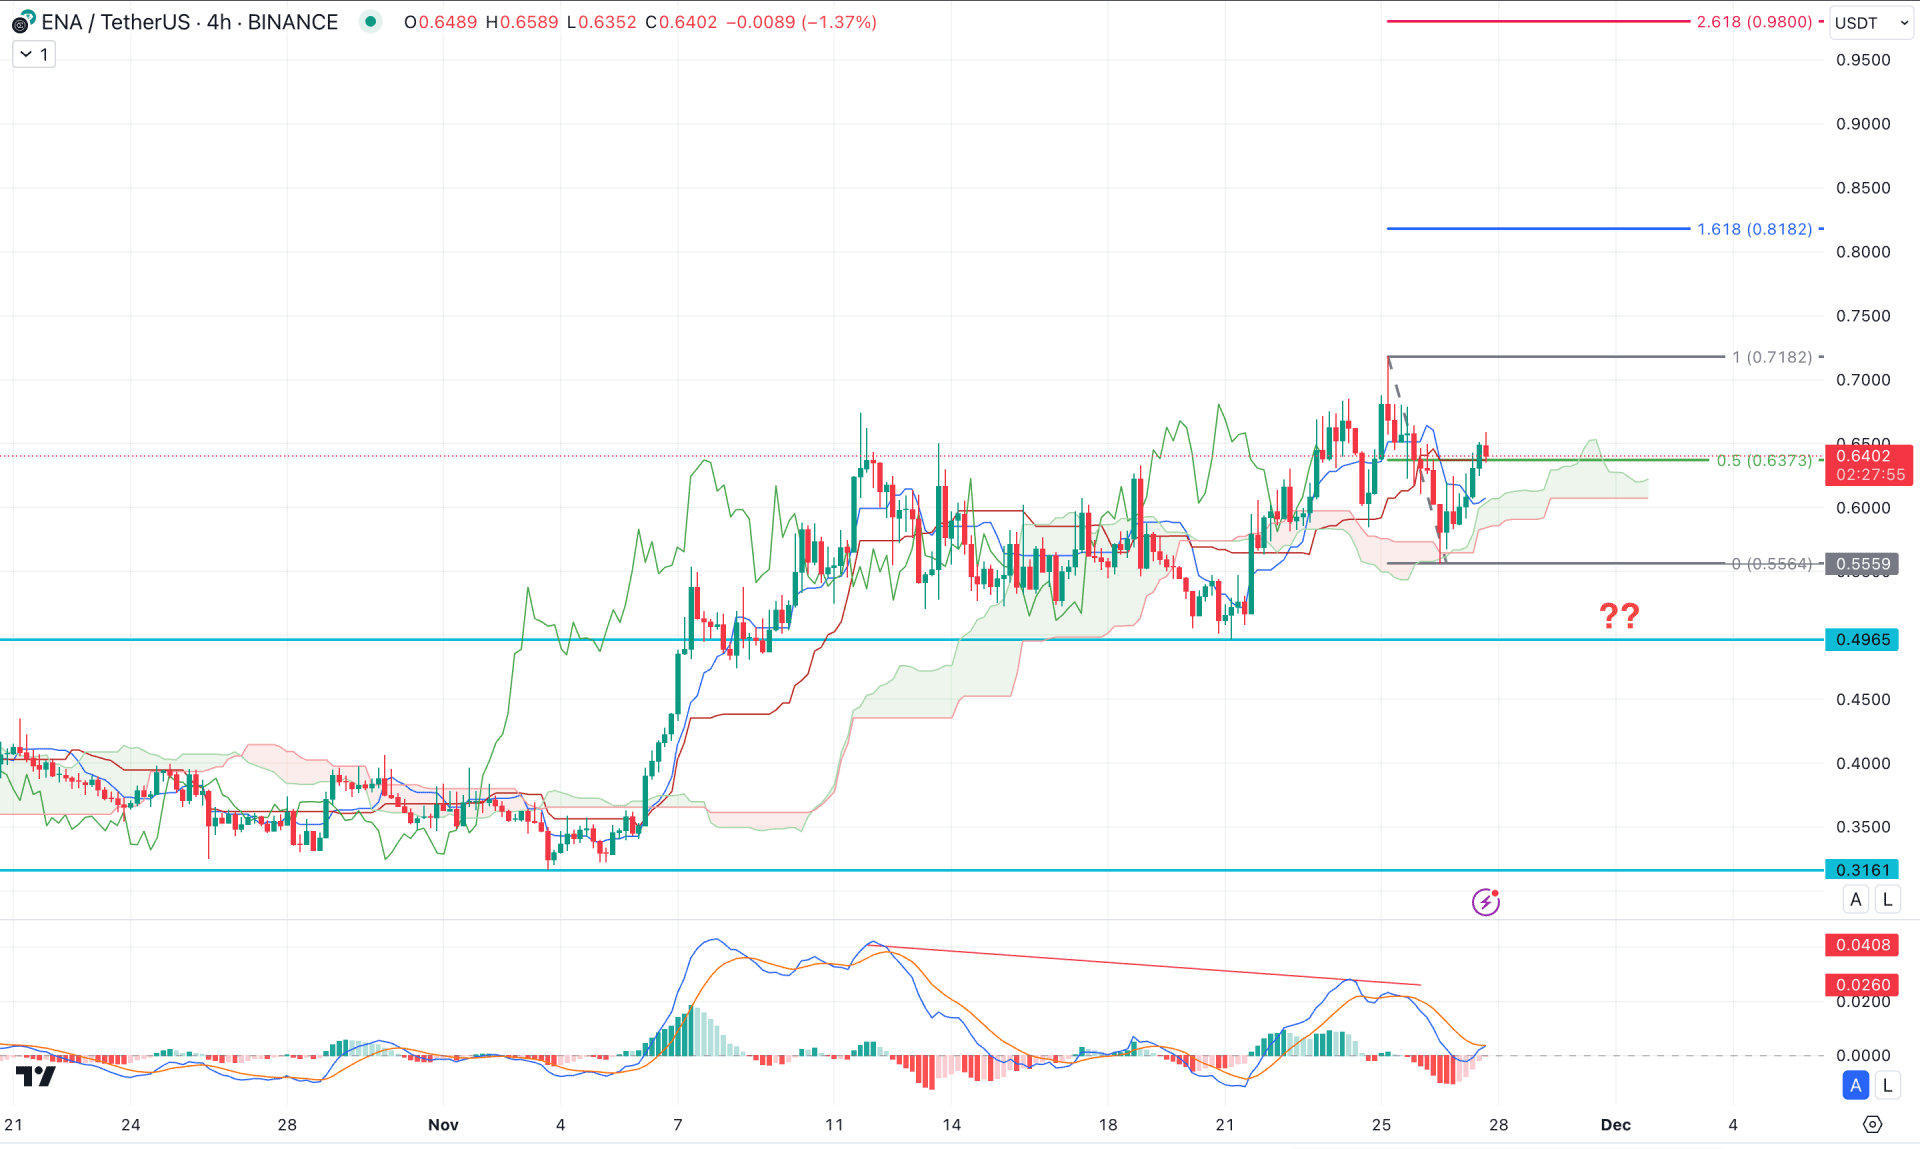Select the 1 (0.7182) Fibonacci level label
Viewport: 1920px width, 1149px height.
click(1772, 357)
